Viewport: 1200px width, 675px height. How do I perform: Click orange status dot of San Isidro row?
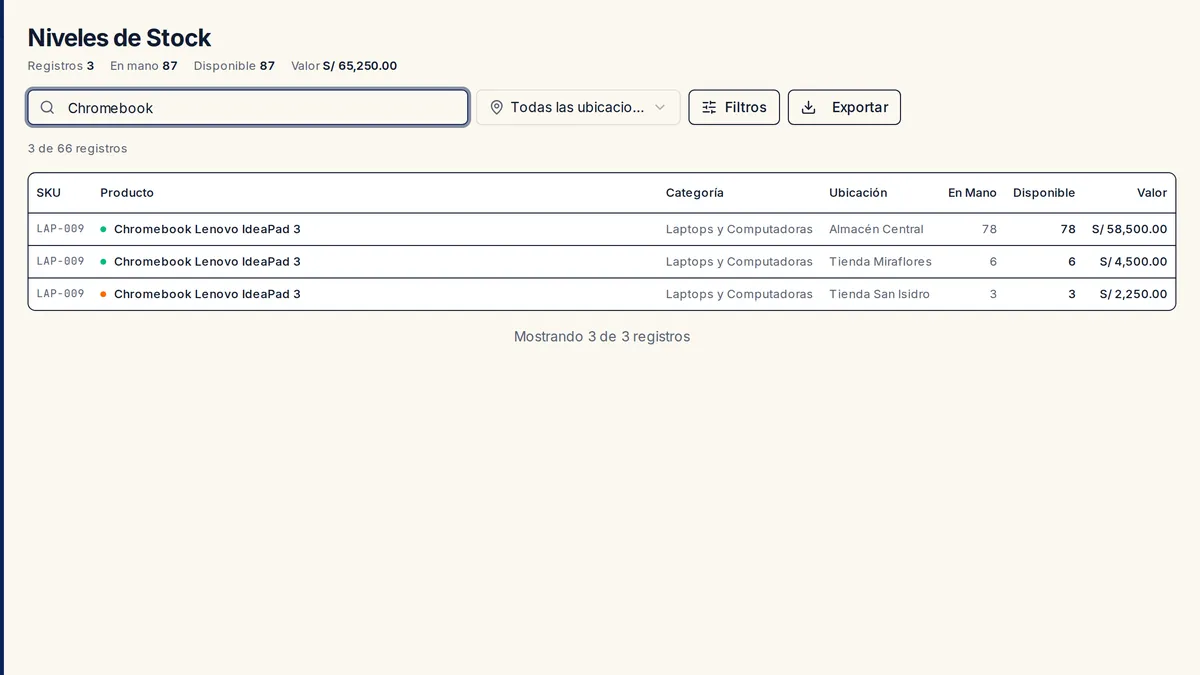103,294
